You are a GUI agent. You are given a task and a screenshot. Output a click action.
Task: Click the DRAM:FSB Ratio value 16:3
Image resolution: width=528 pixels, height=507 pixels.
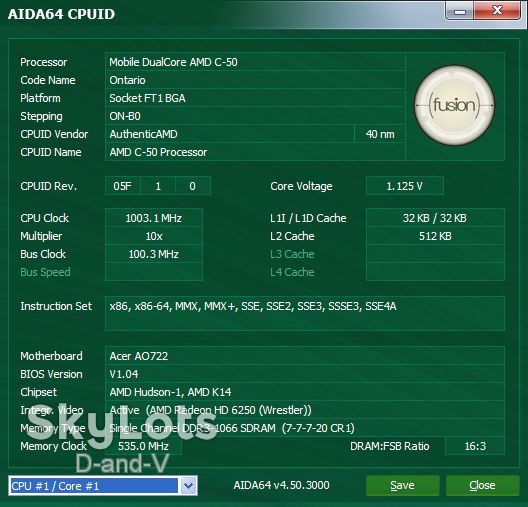pos(475,446)
